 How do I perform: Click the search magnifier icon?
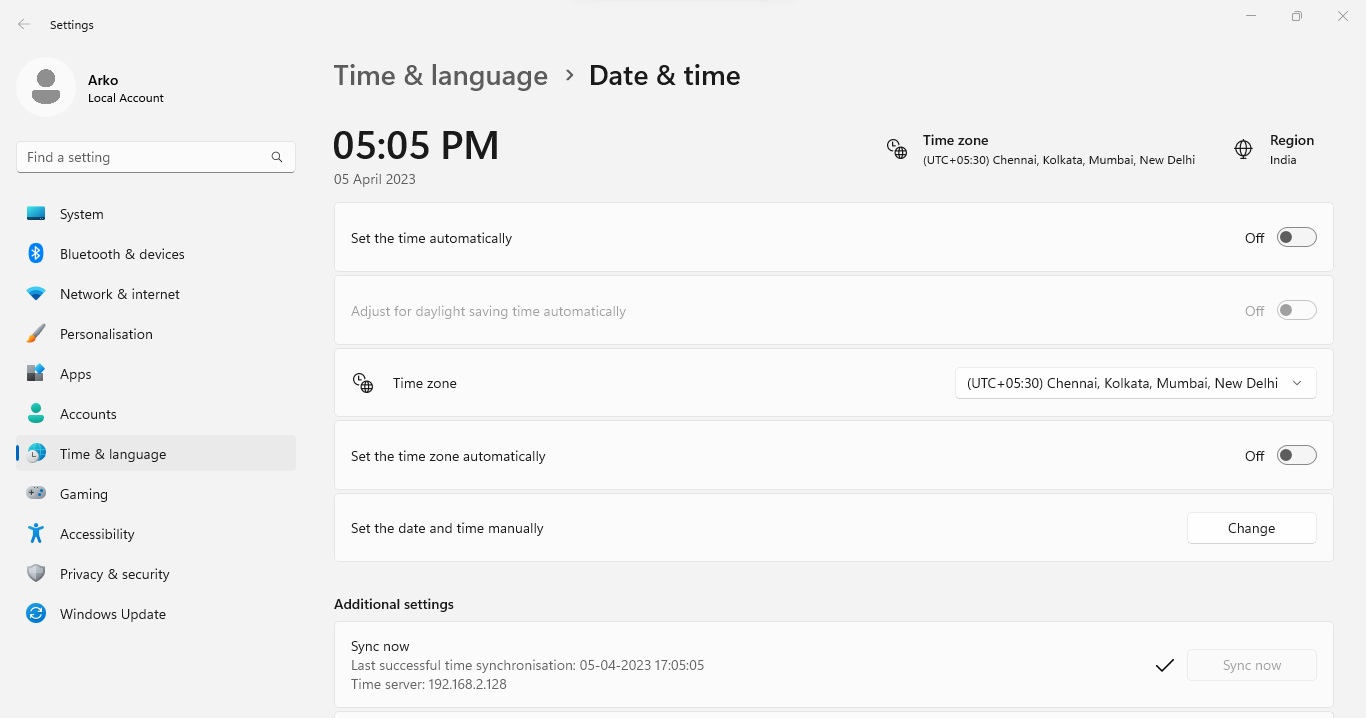coord(277,157)
